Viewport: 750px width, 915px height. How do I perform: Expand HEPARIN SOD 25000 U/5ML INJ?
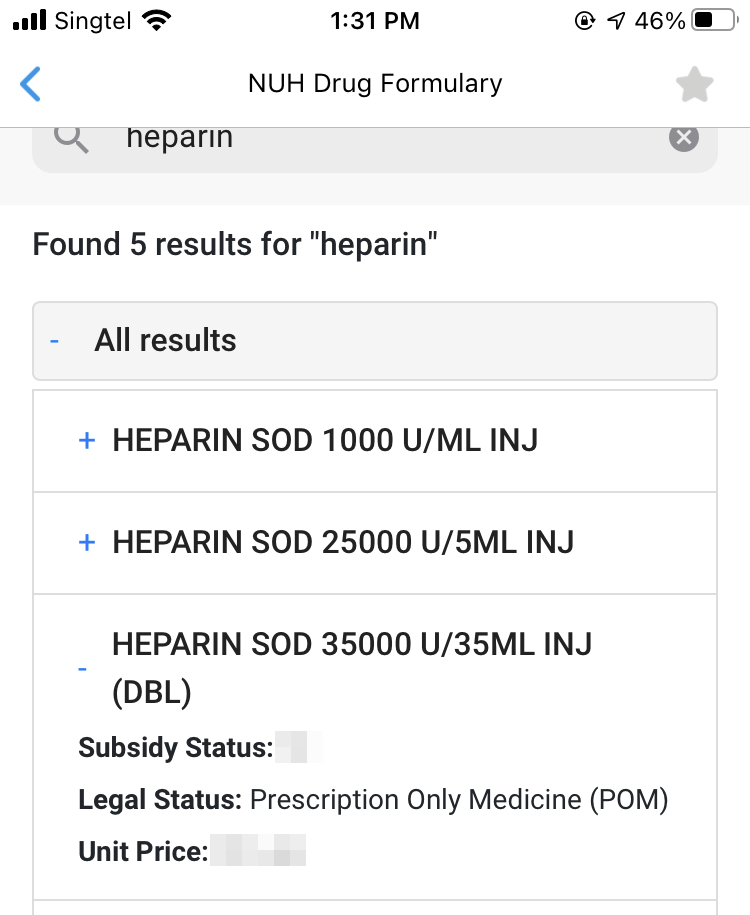pyautogui.click(x=87, y=542)
